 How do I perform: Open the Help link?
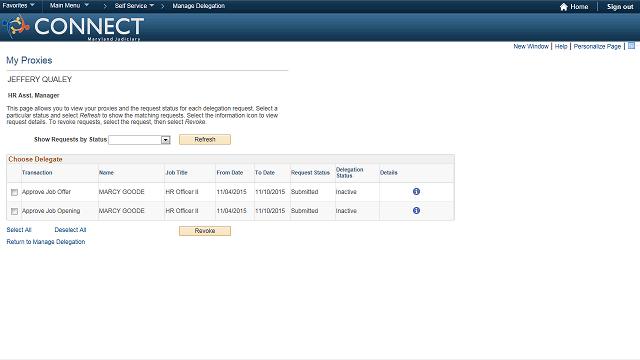click(x=561, y=47)
